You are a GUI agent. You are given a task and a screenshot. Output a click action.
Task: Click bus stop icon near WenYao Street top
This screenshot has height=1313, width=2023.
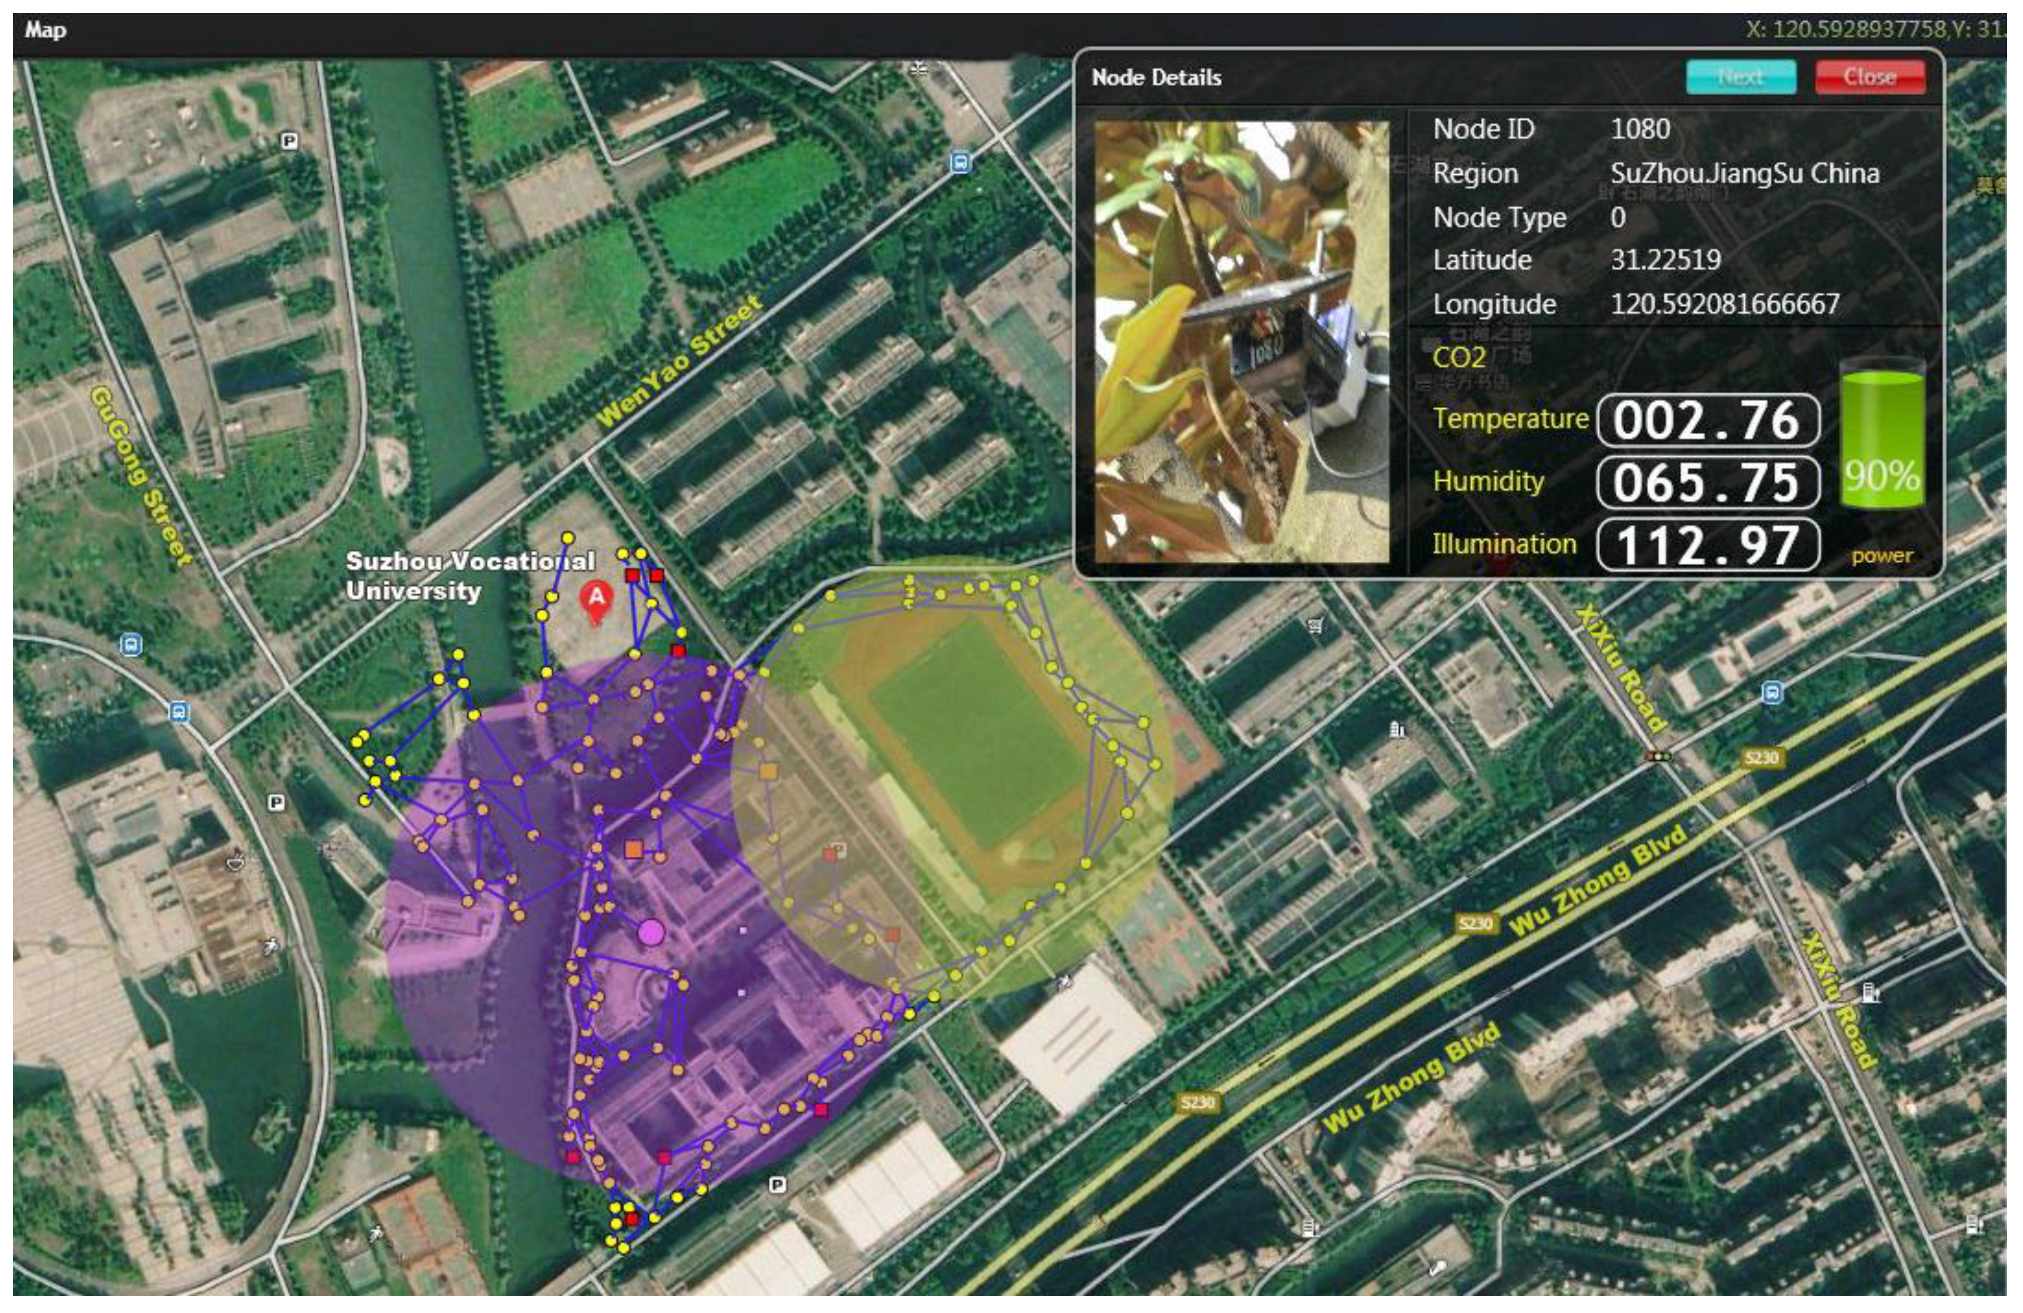point(960,162)
